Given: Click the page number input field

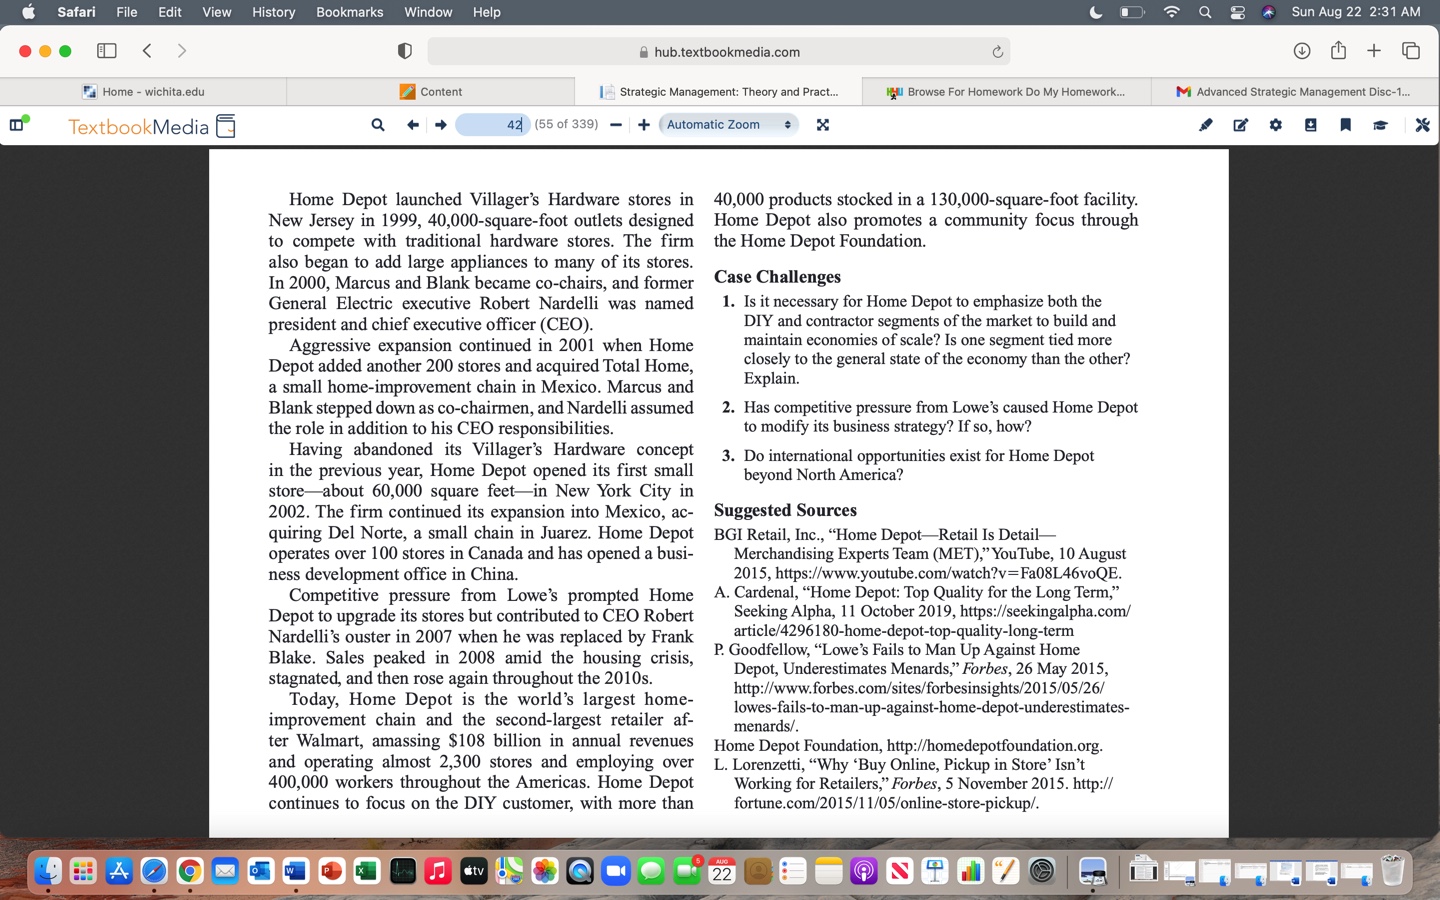Looking at the screenshot, I should 492,125.
